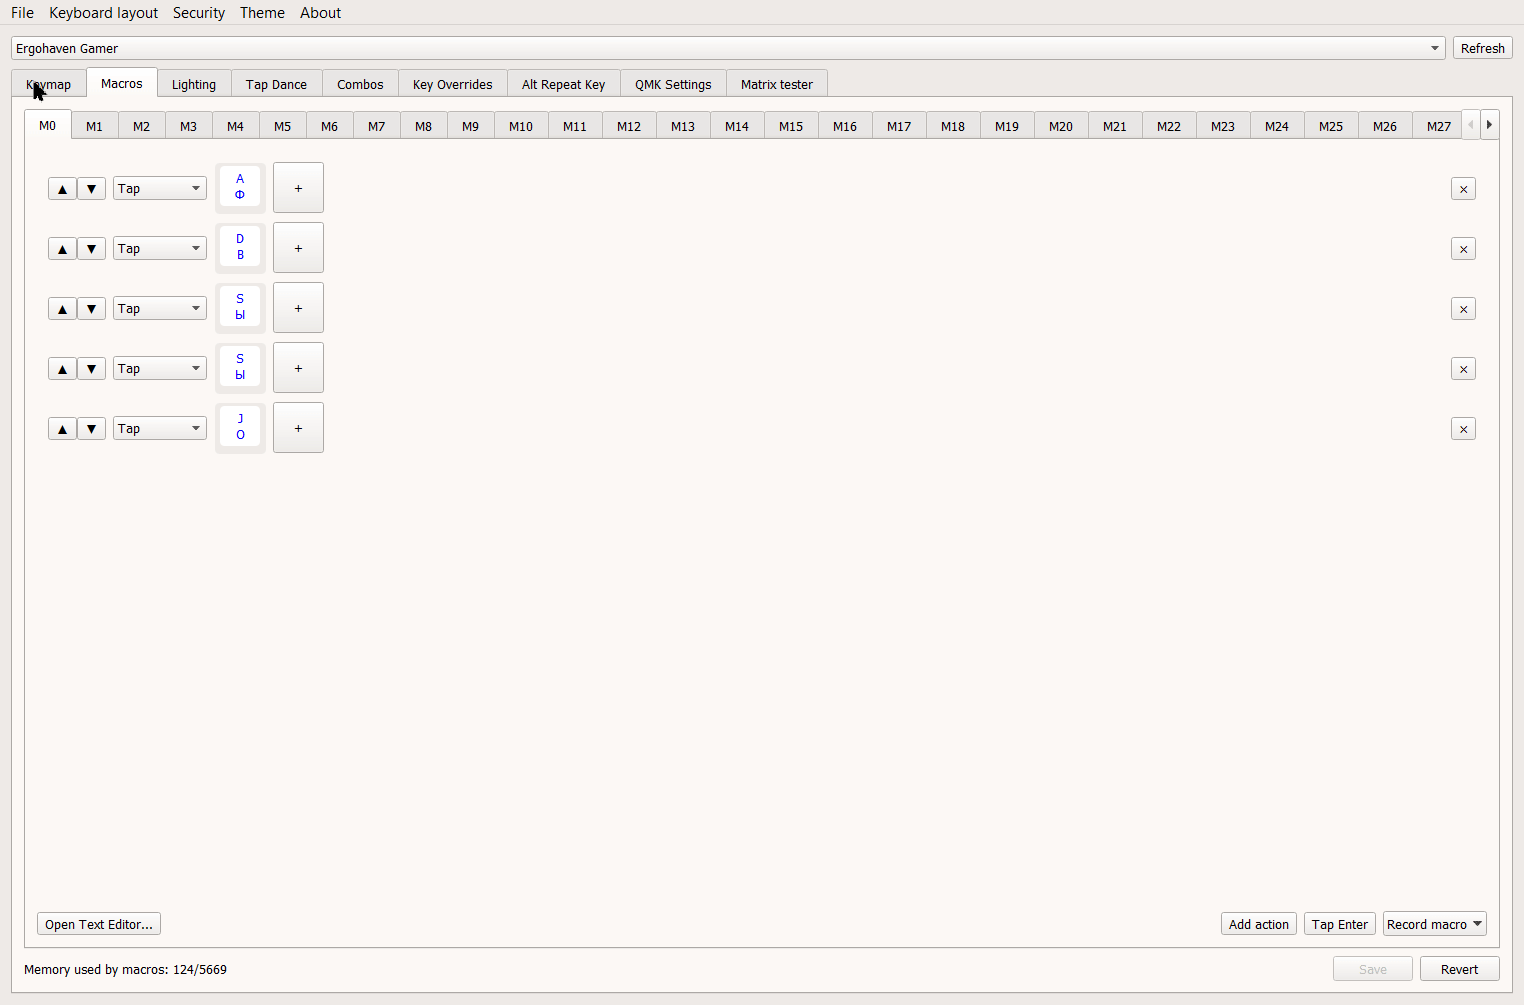Move the first macro action A down
Image resolution: width=1524 pixels, height=1005 pixels.
coord(91,189)
